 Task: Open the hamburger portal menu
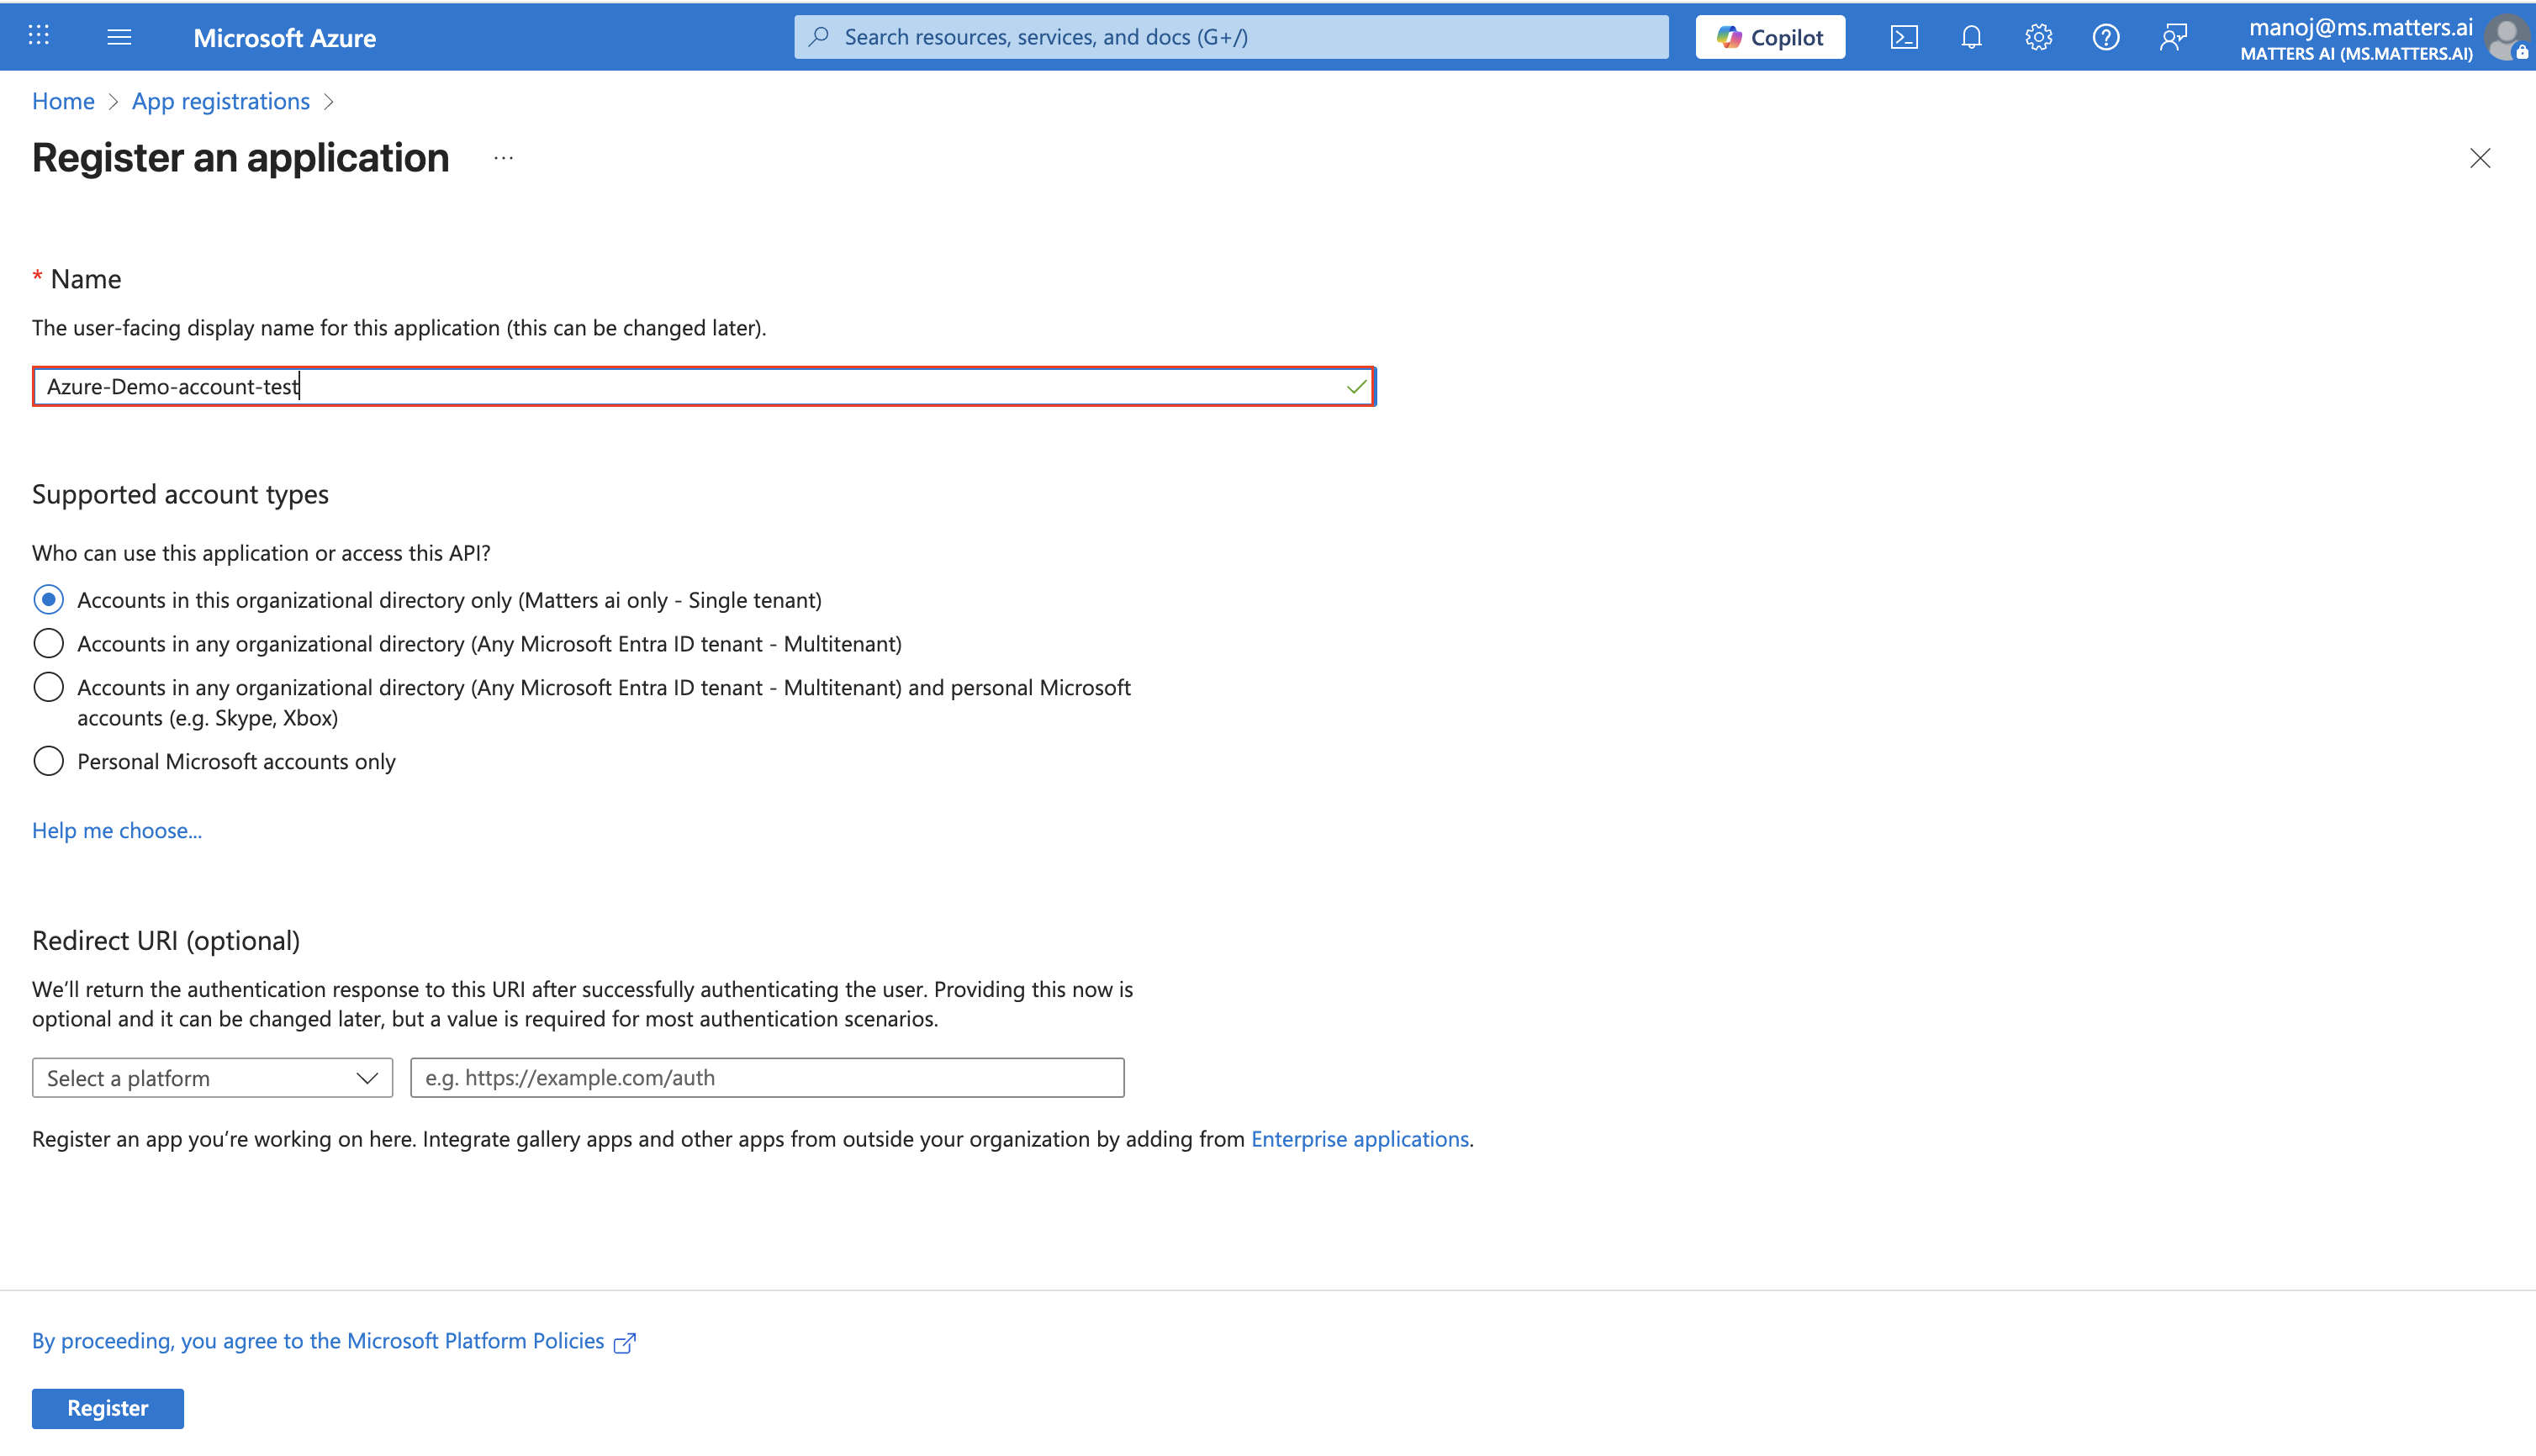[x=119, y=37]
